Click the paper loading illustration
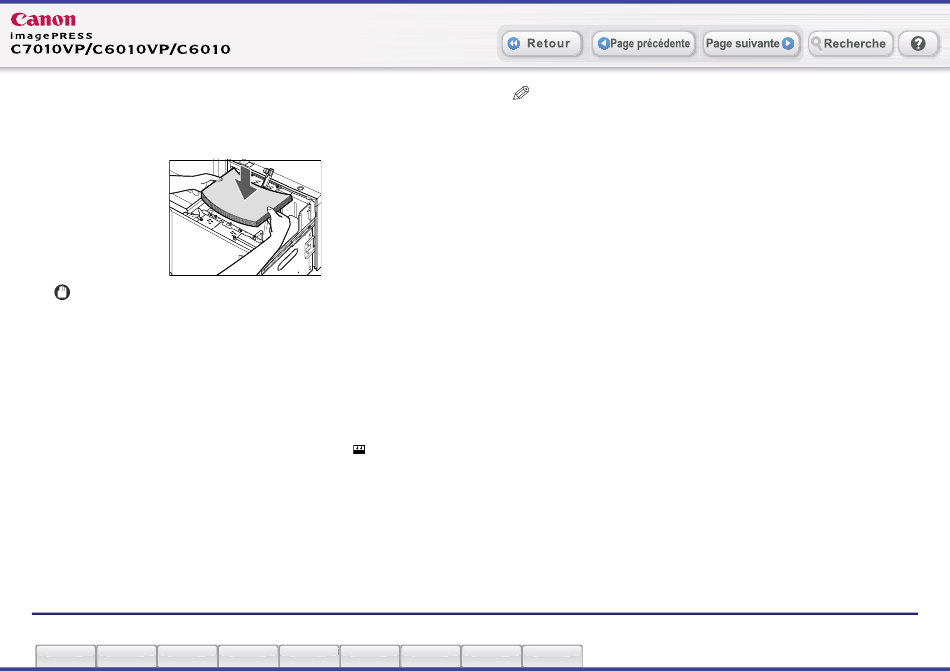 (x=245, y=218)
